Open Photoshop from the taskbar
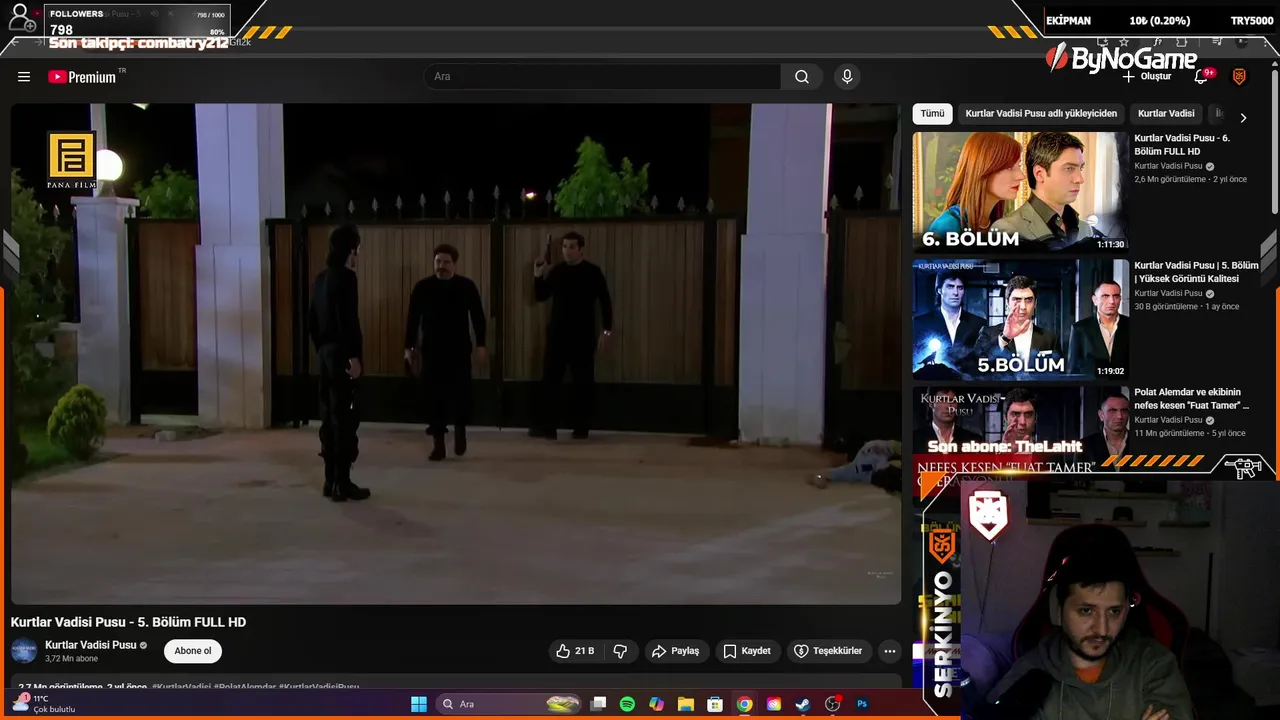 862,704
